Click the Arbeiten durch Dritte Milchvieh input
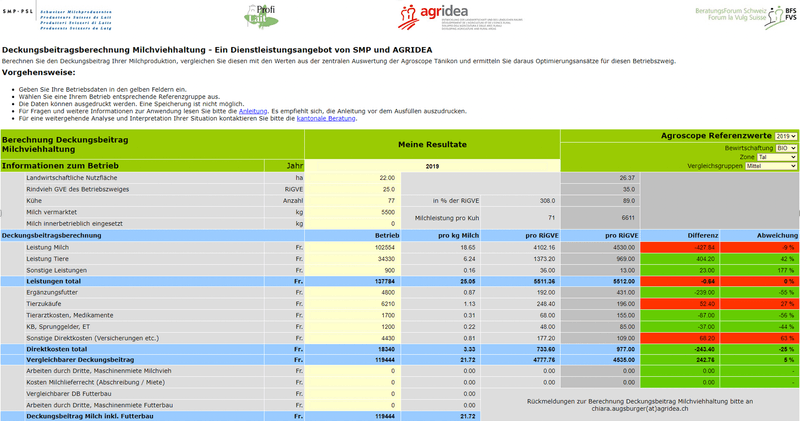This screenshot has height=421, width=800. coord(353,371)
